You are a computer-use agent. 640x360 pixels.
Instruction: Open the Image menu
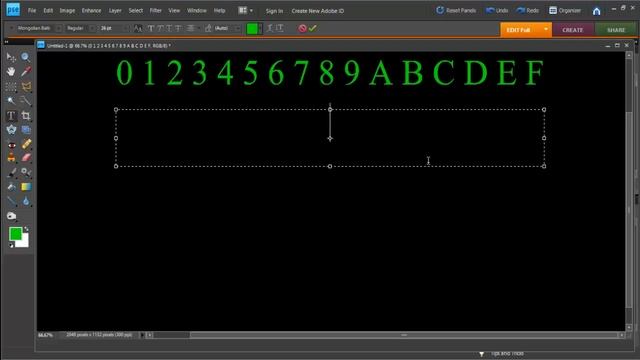tap(67, 11)
